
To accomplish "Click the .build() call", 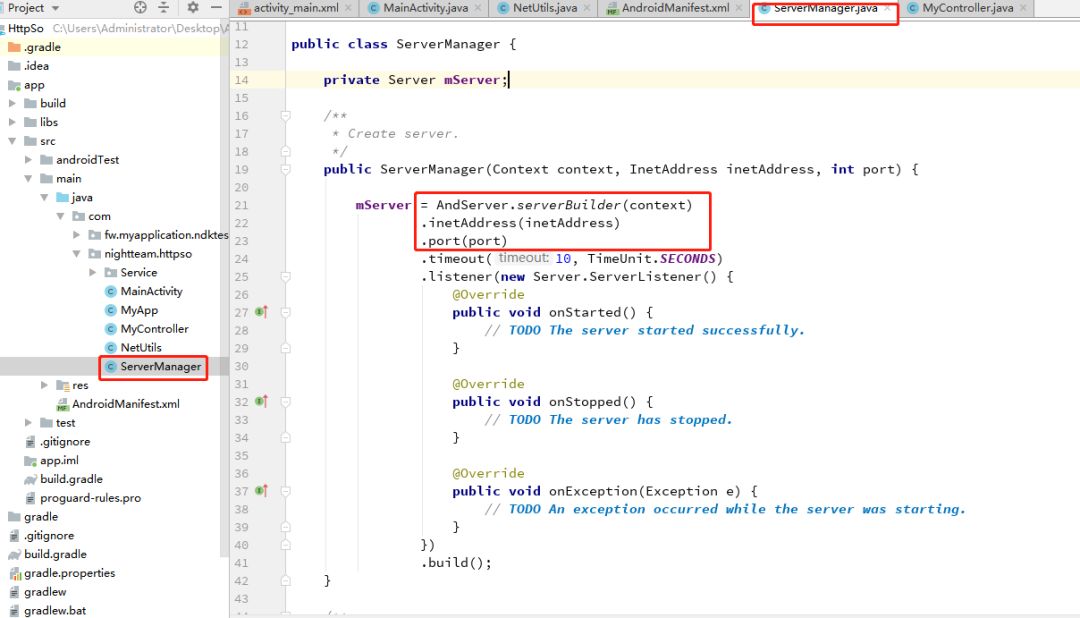I will pyautogui.click(x=456, y=563).
